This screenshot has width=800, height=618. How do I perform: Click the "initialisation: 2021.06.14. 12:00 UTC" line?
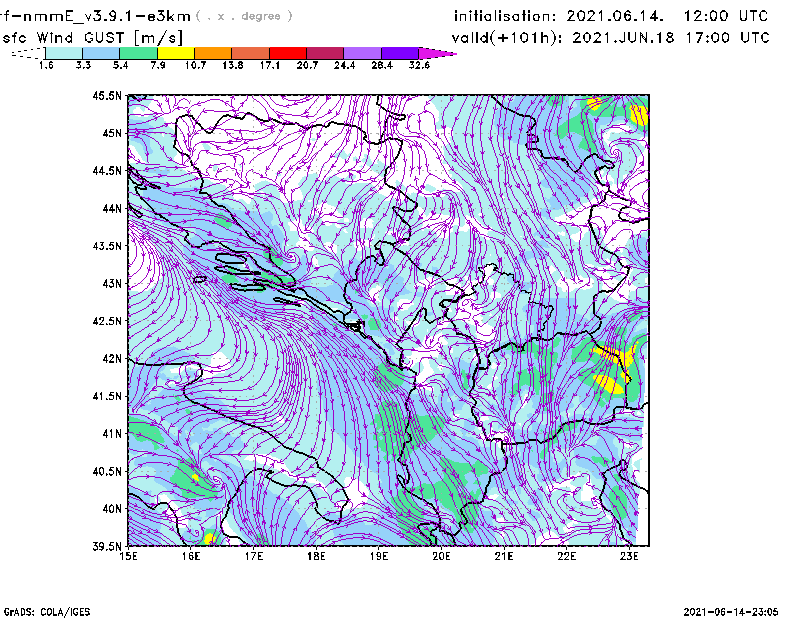coord(611,16)
